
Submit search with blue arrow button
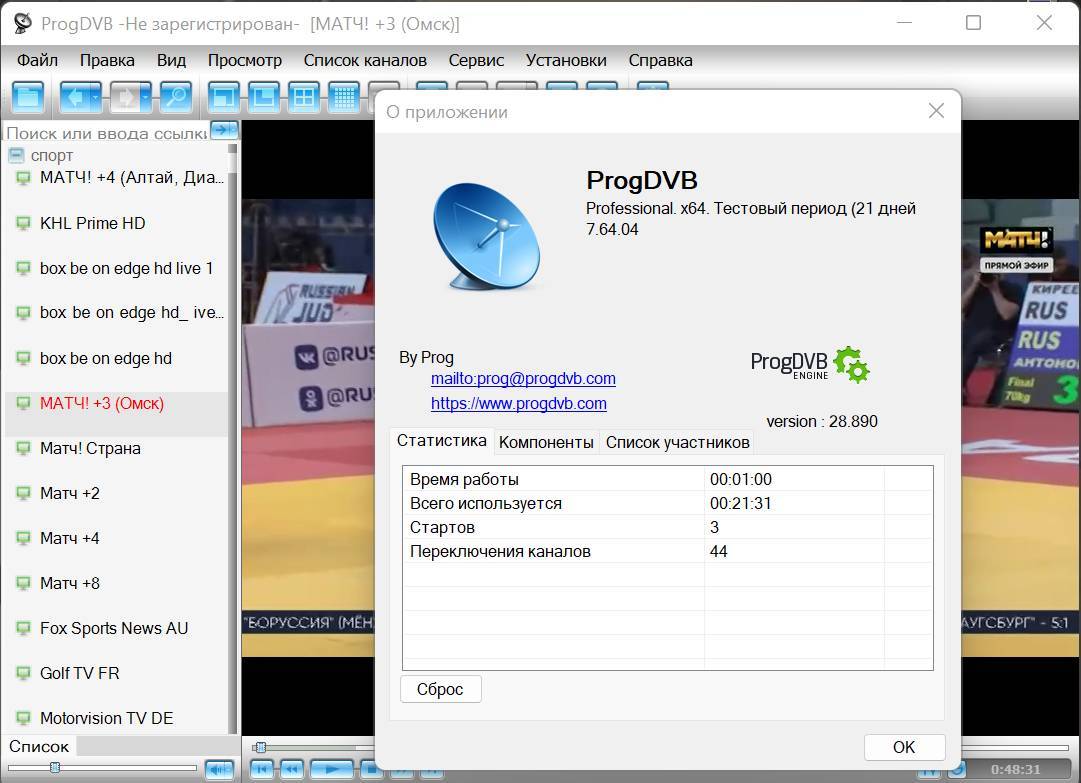point(221,129)
